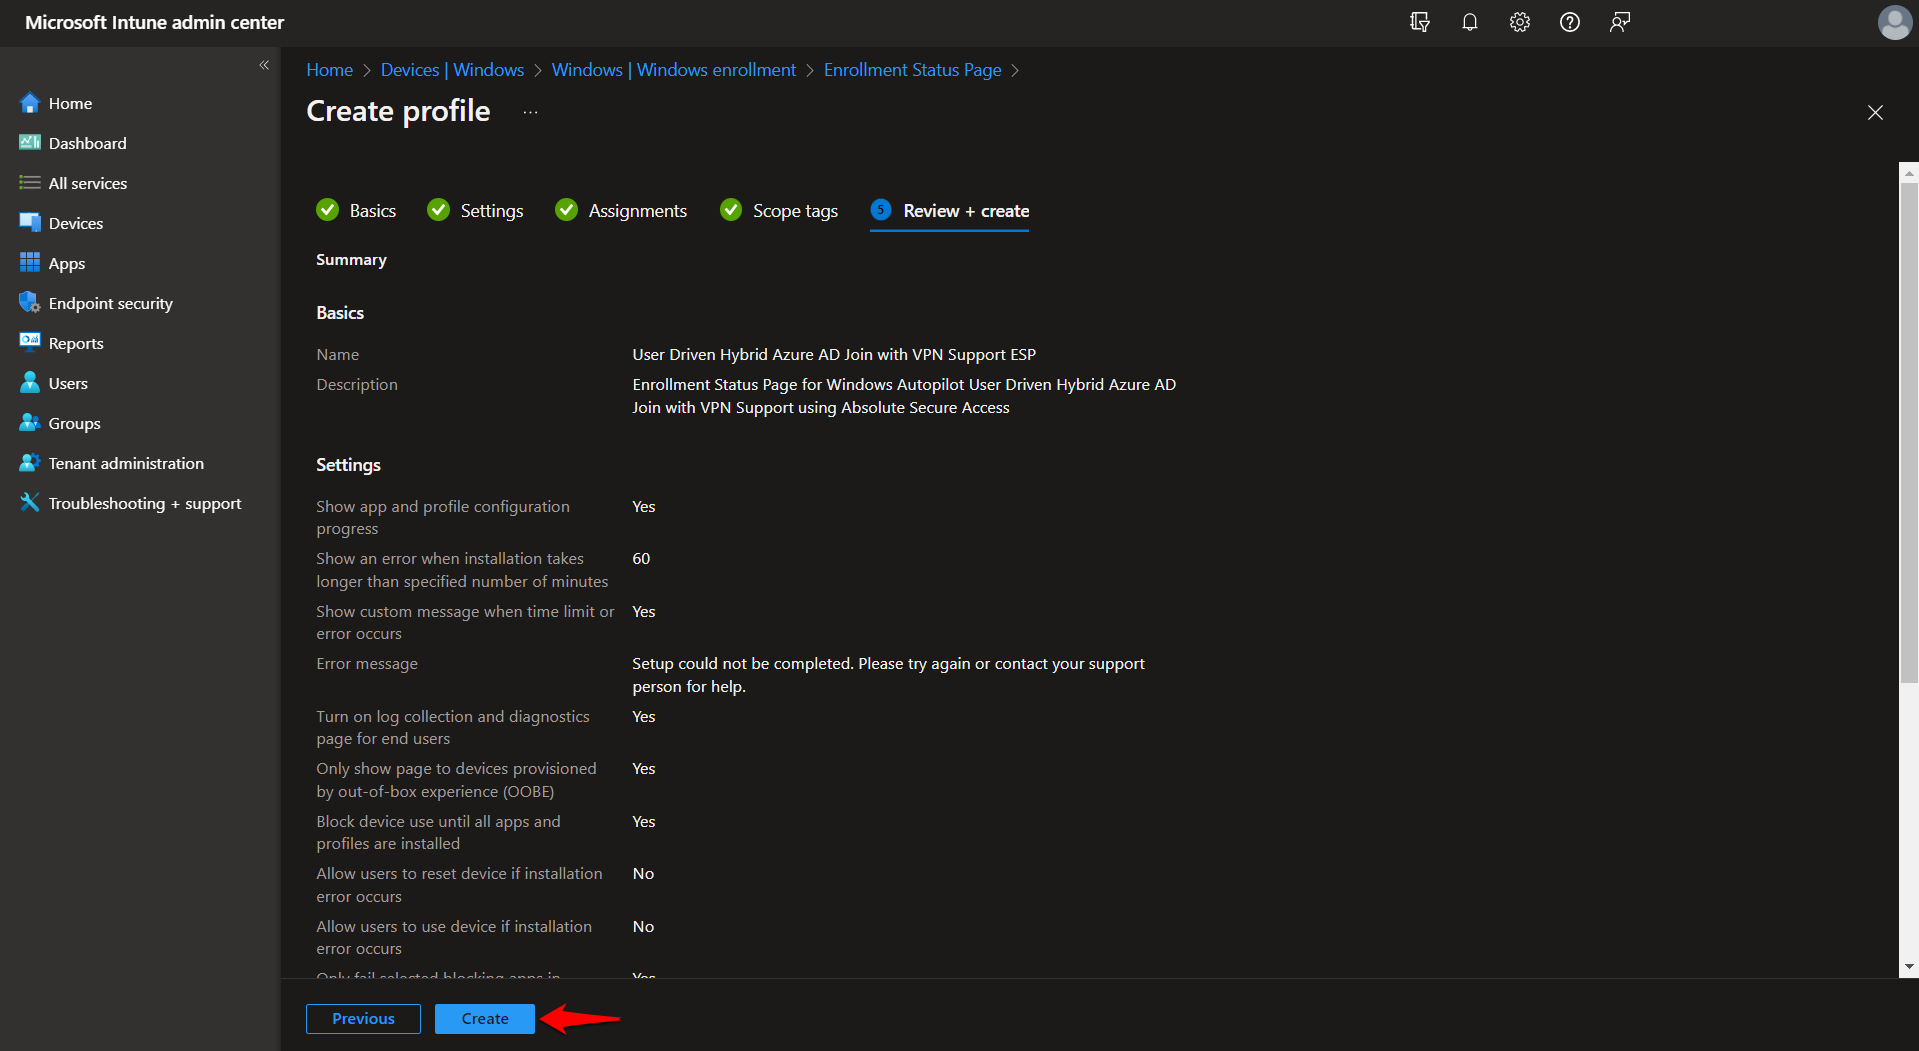Open the ellipsis menu beside Create profile
Image resolution: width=1919 pixels, height=1051 pixels.
point(529,112)
